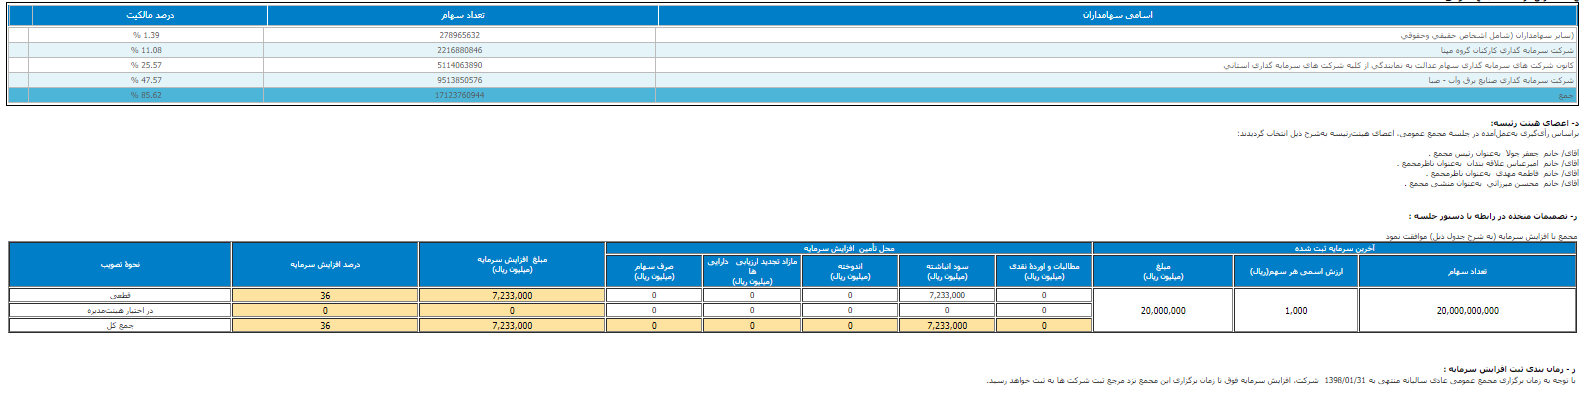Select the تعداد سهام header in the shareholders table

(x=462, y=15)
